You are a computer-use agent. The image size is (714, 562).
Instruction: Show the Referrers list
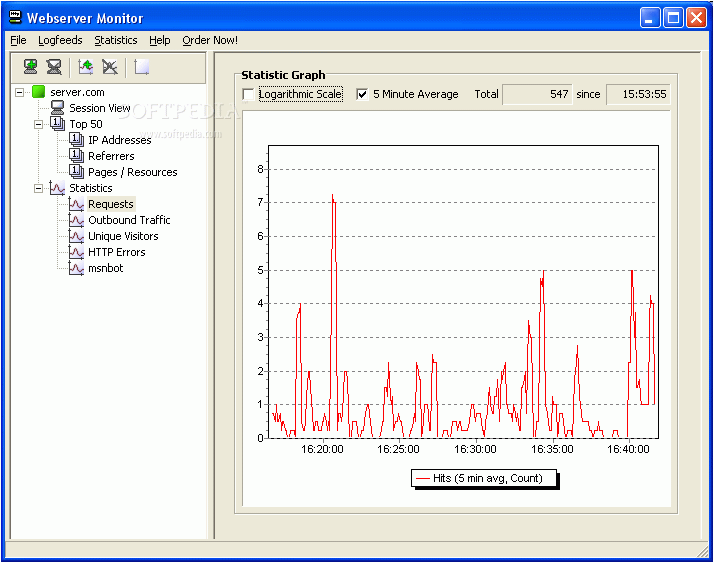(111, 156)
